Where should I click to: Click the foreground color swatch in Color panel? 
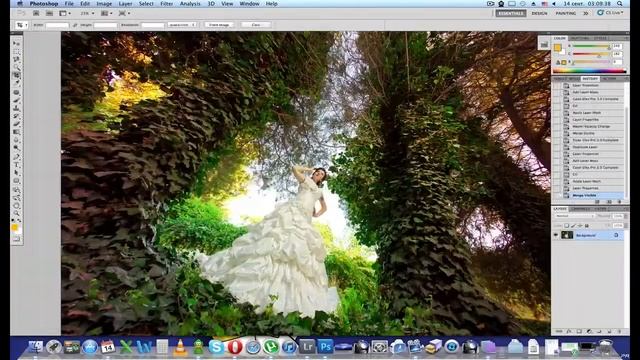tap(558, 48)
